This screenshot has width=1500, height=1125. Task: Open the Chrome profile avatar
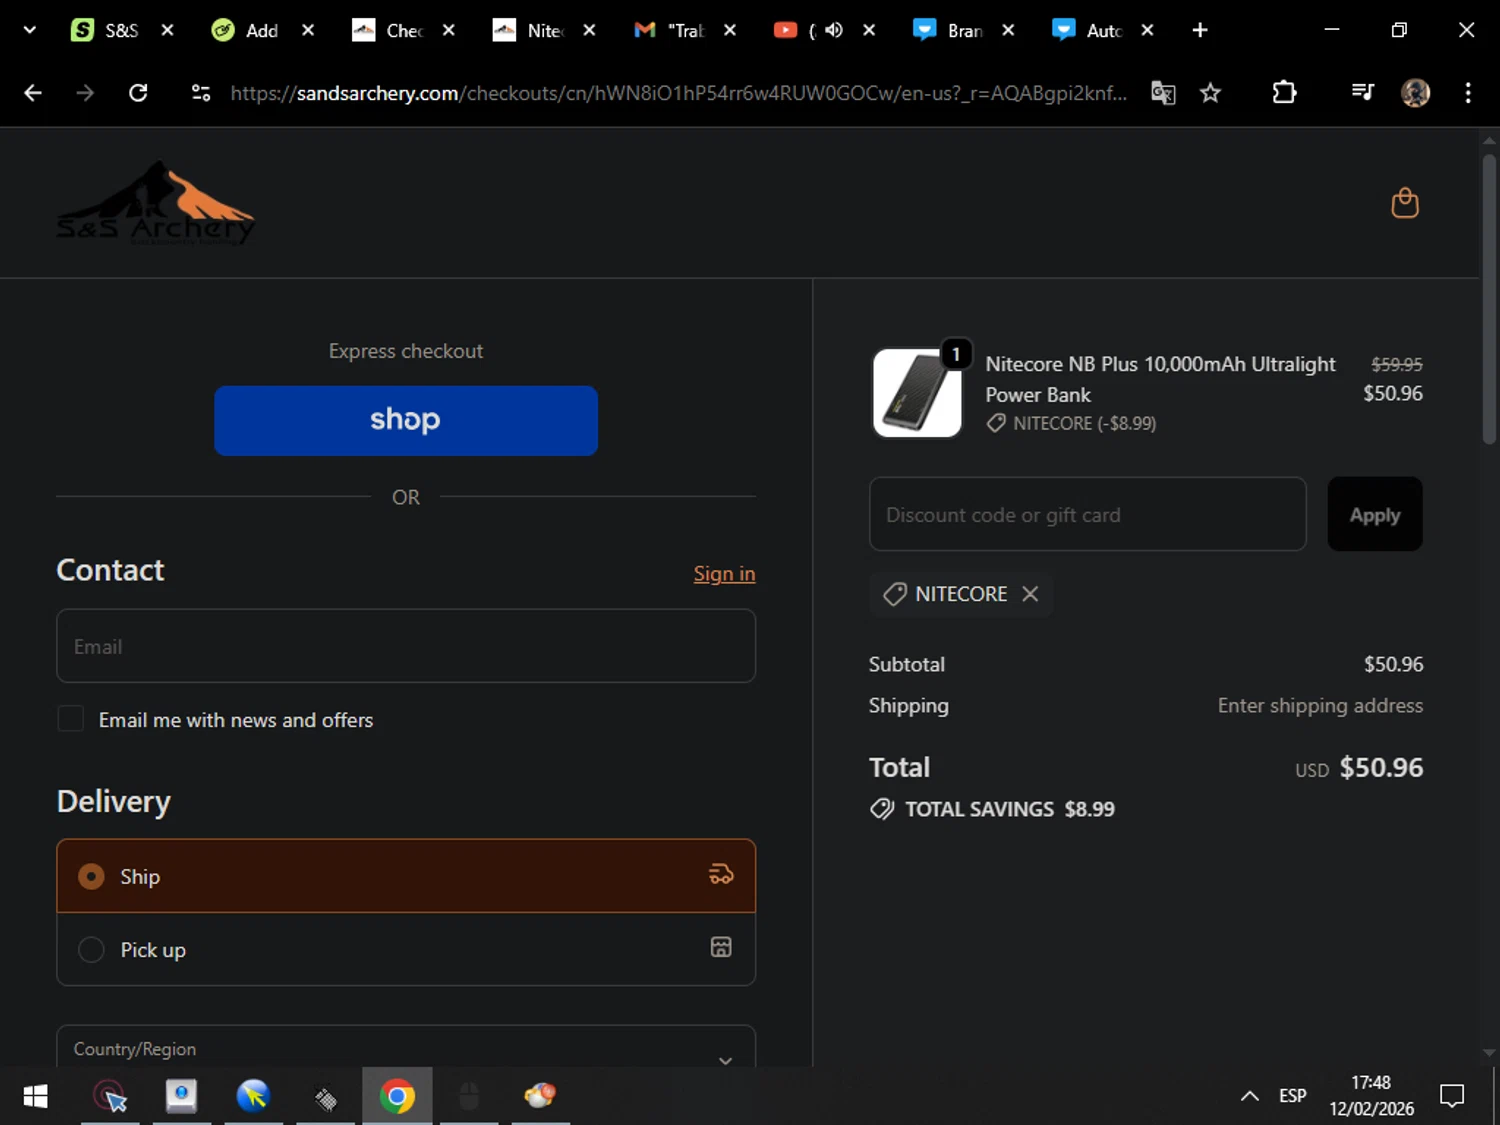(x=1415, y=93)
